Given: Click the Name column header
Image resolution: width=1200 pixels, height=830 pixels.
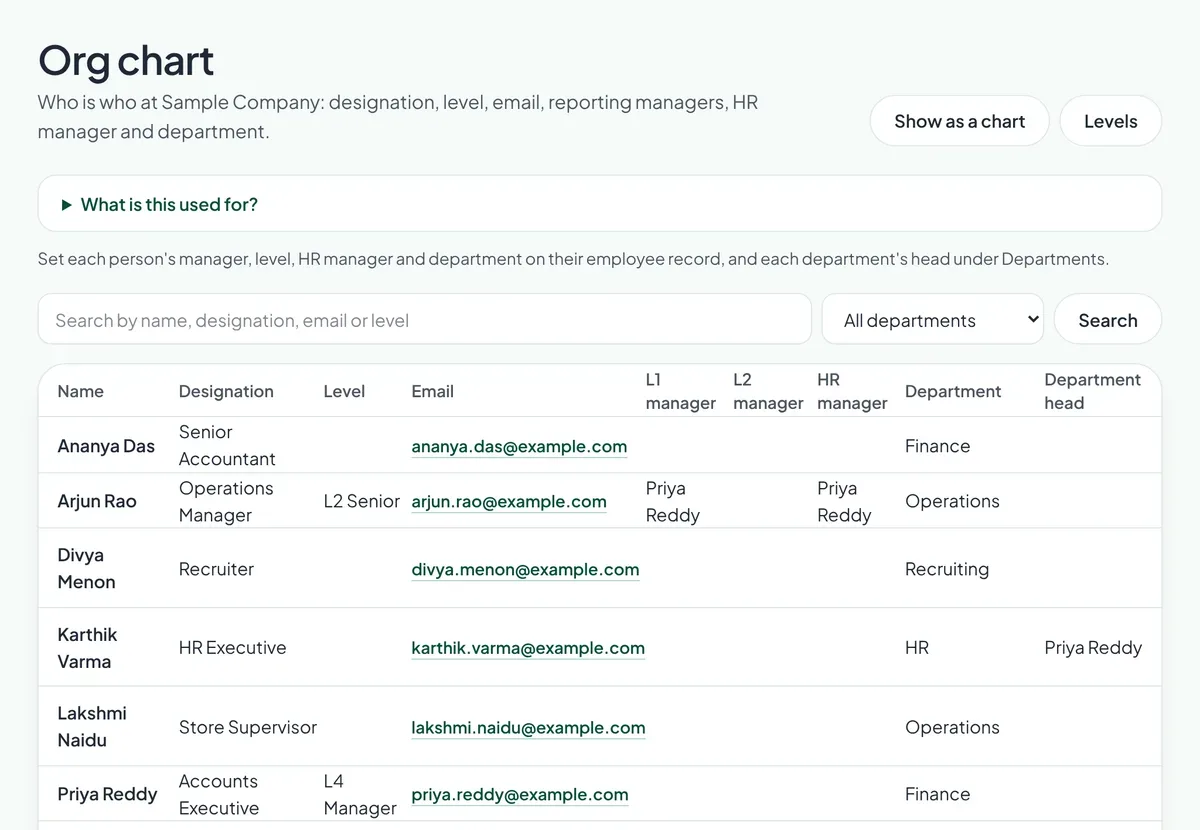Looking at the screenshot, I should click(80, 391).
